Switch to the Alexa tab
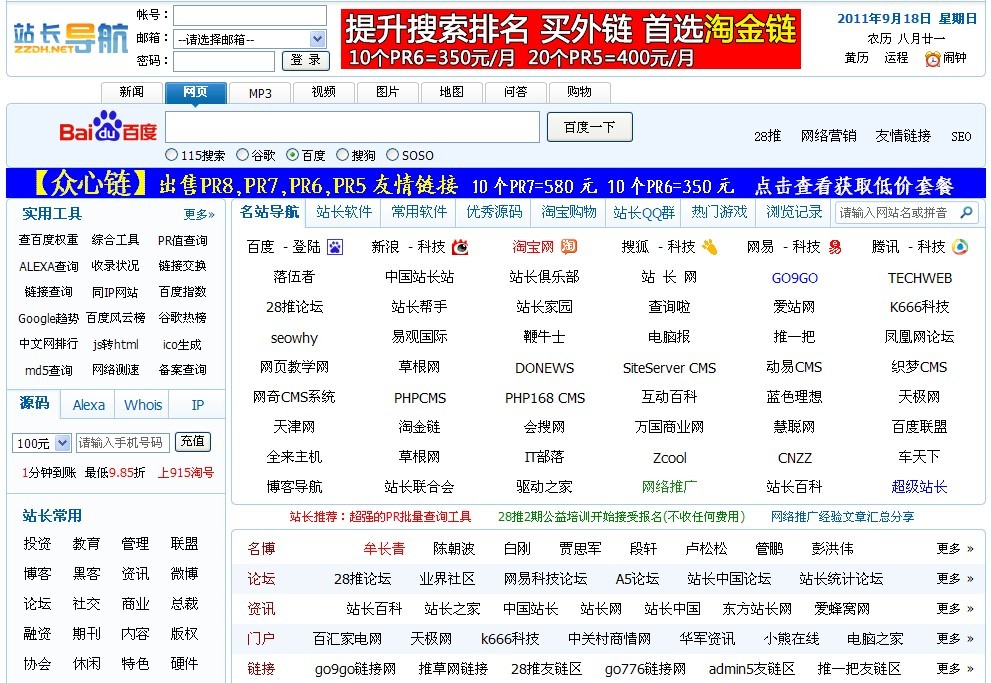Screen dimensions: 991x683 point(88,405)
